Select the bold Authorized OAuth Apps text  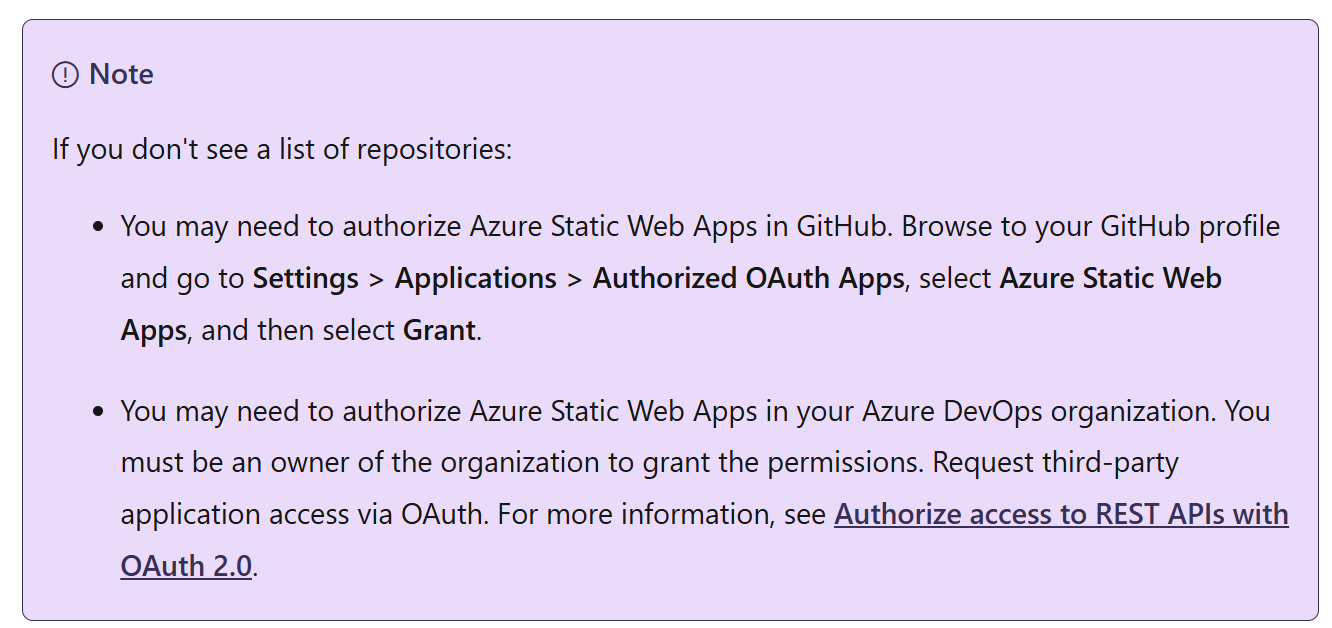(x=748, y=278)
